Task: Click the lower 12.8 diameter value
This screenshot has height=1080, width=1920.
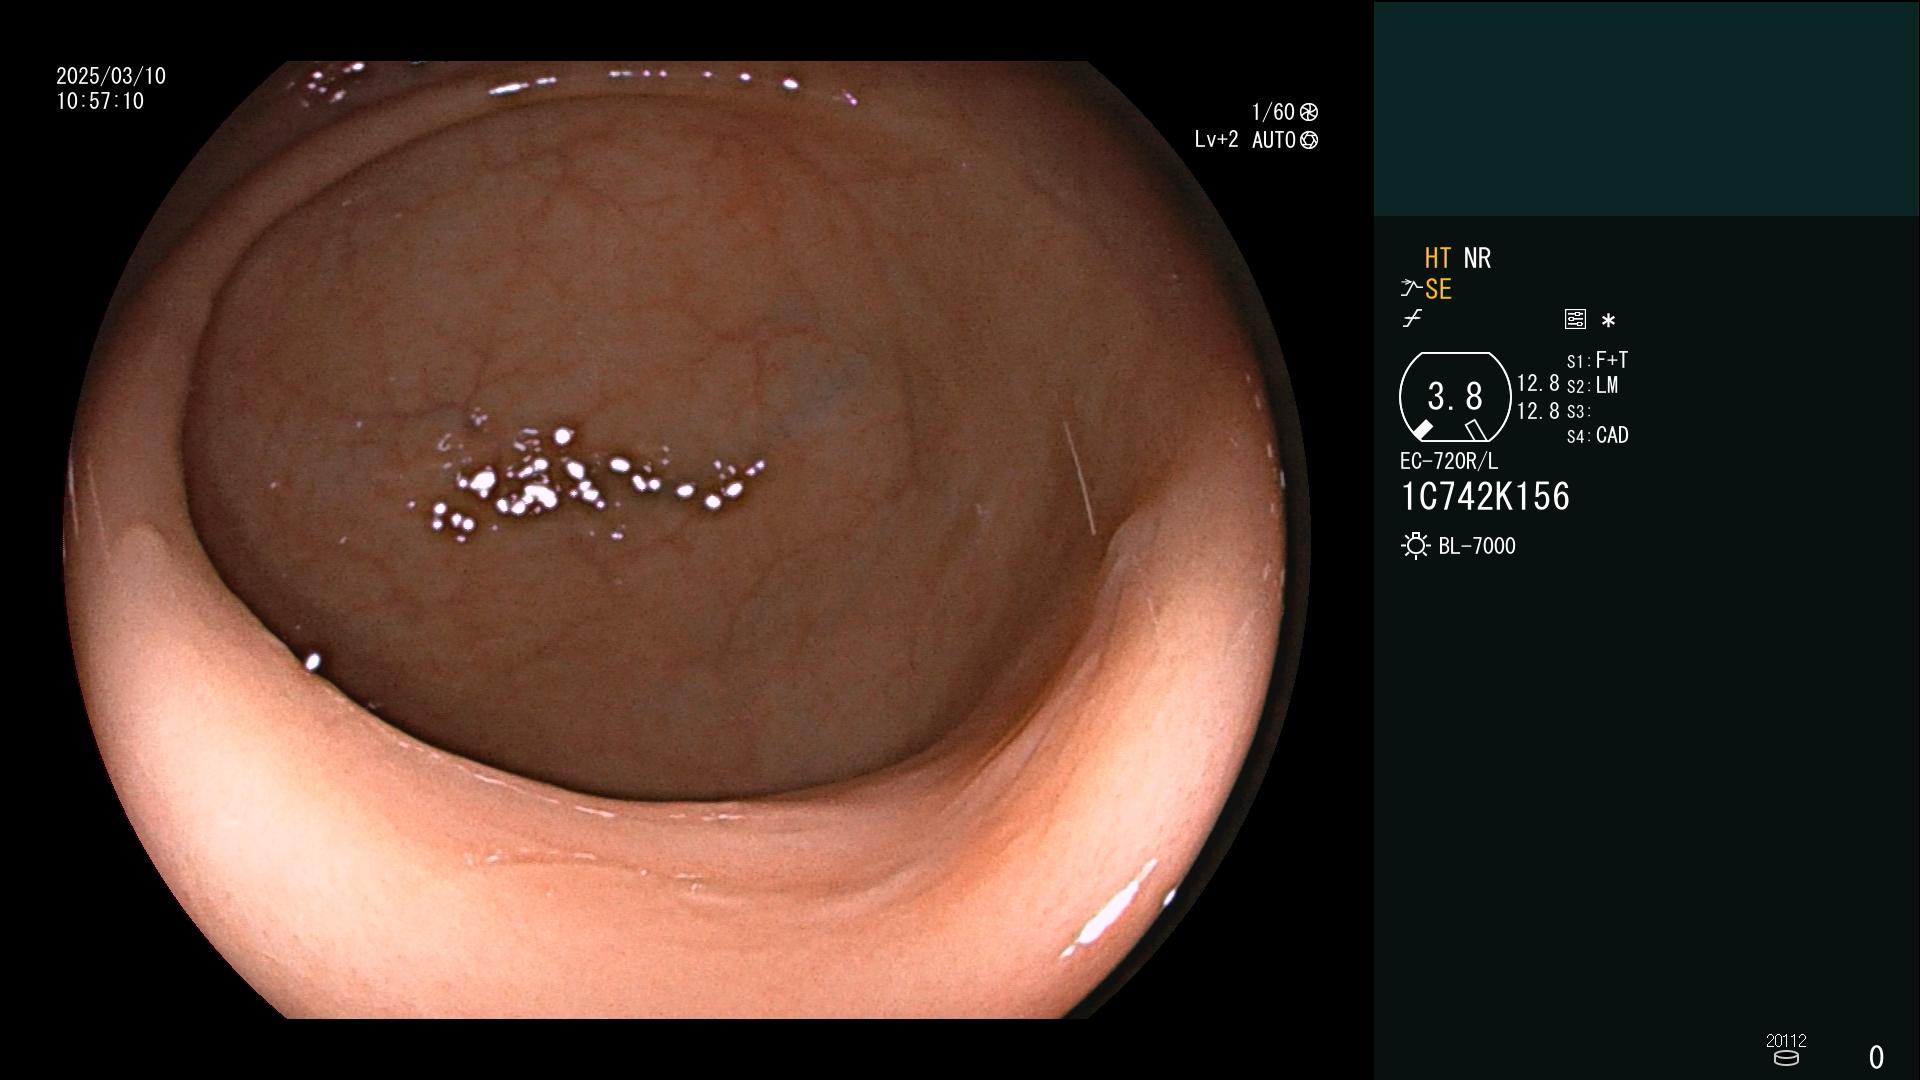Action: (x=1538, y=411)
